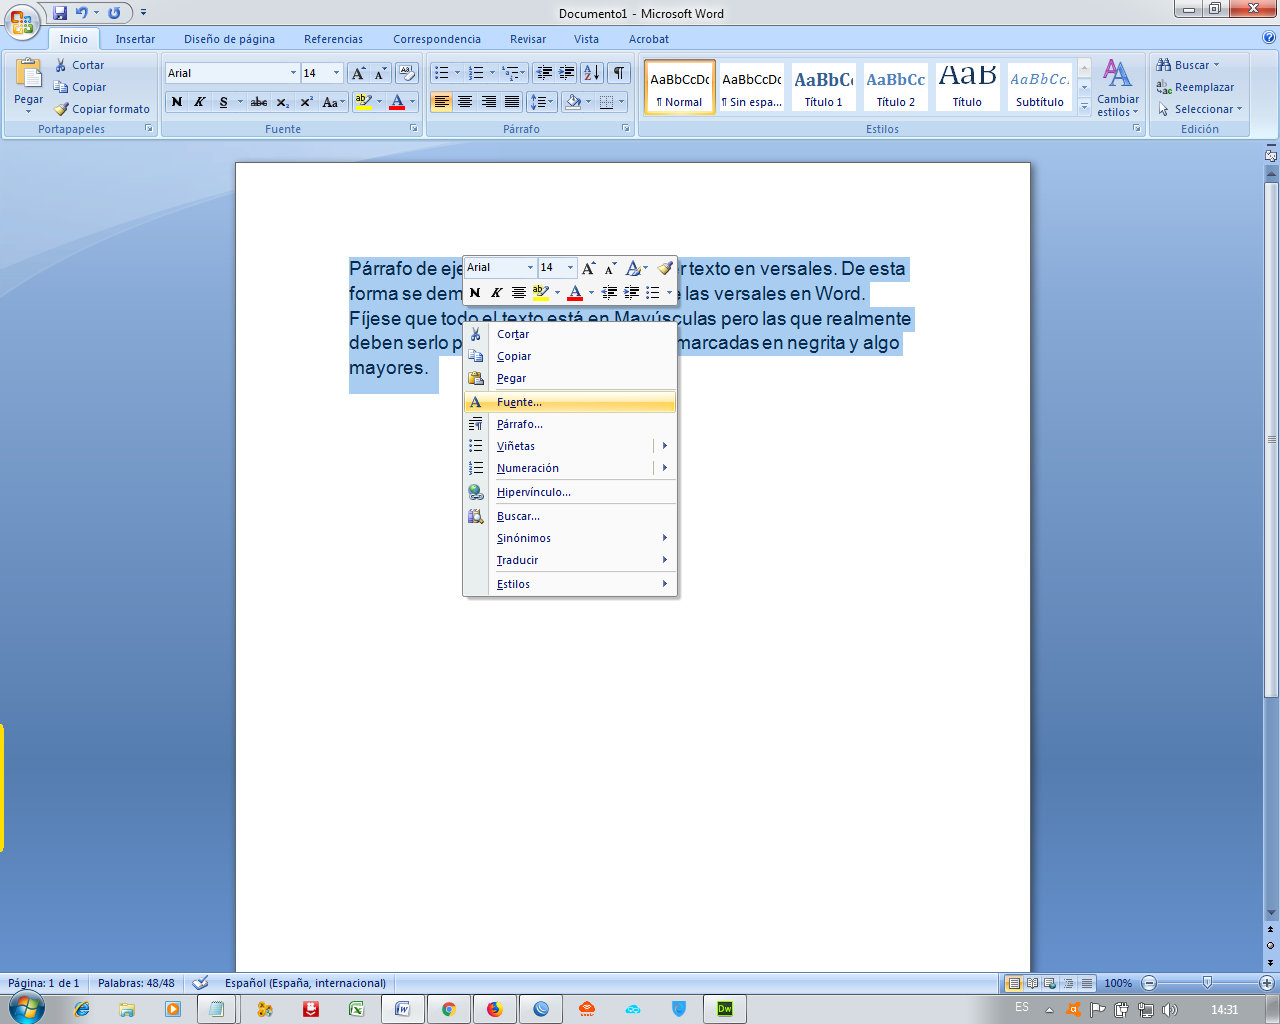Viewport: 1280px width, 1024px height.
Task: Increase font size with the mini toolbar Agrandar icon
Action: (x=588, y=267)
